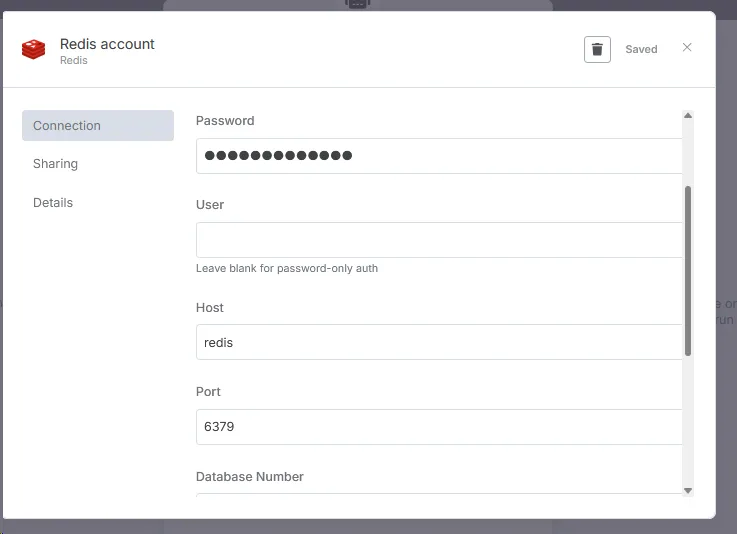The width and height of the screenshot is (737, 534).
Task: Close the Redis account dialog
Action: click(687, 47)
